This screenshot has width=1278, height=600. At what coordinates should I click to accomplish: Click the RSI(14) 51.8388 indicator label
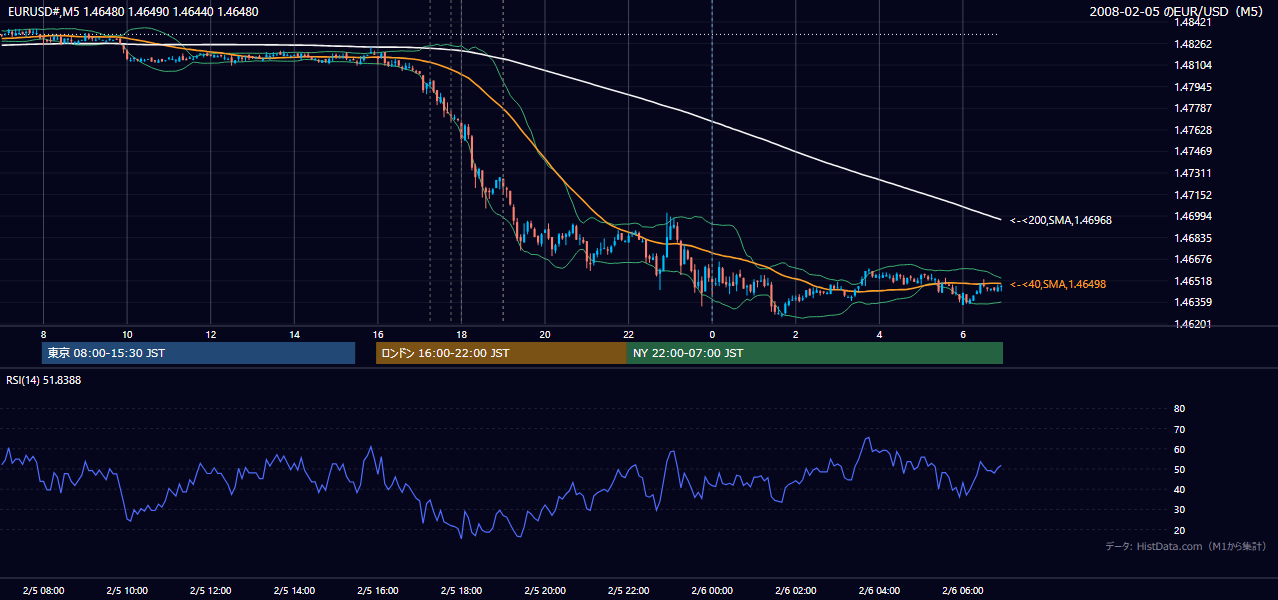(44, 380)
